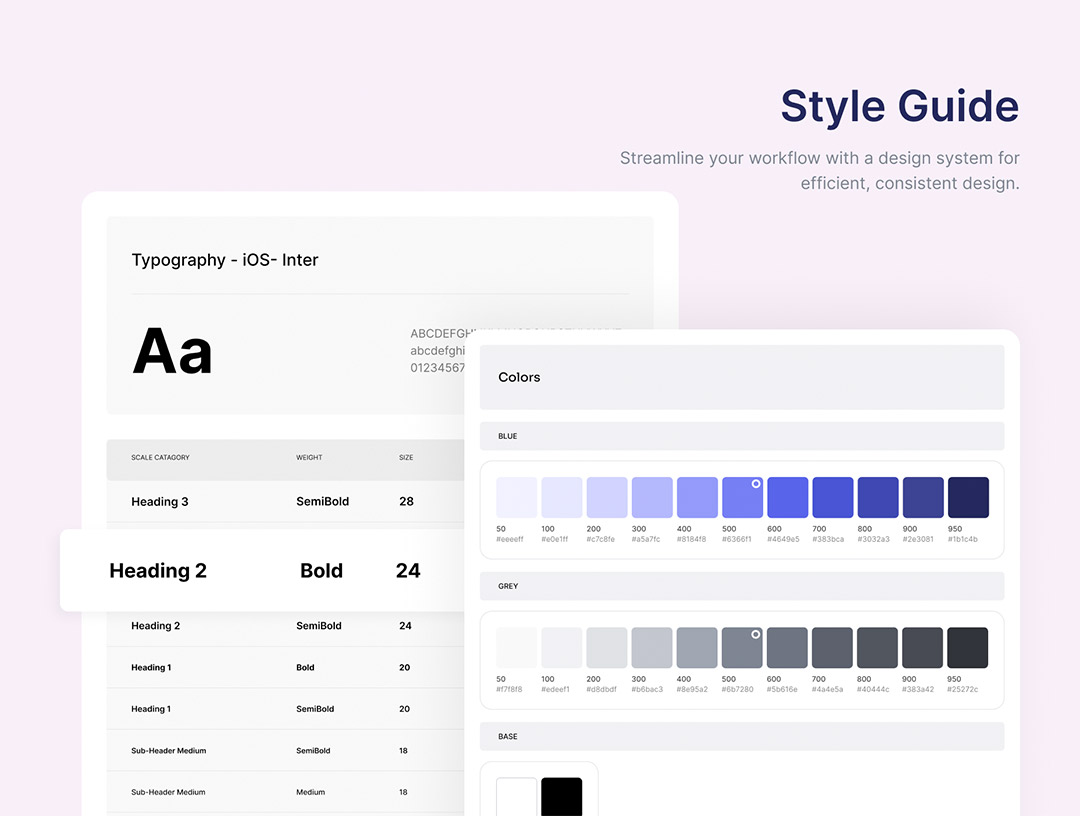
Task: Click the WEIGHT column header
Action: [309, 458]
